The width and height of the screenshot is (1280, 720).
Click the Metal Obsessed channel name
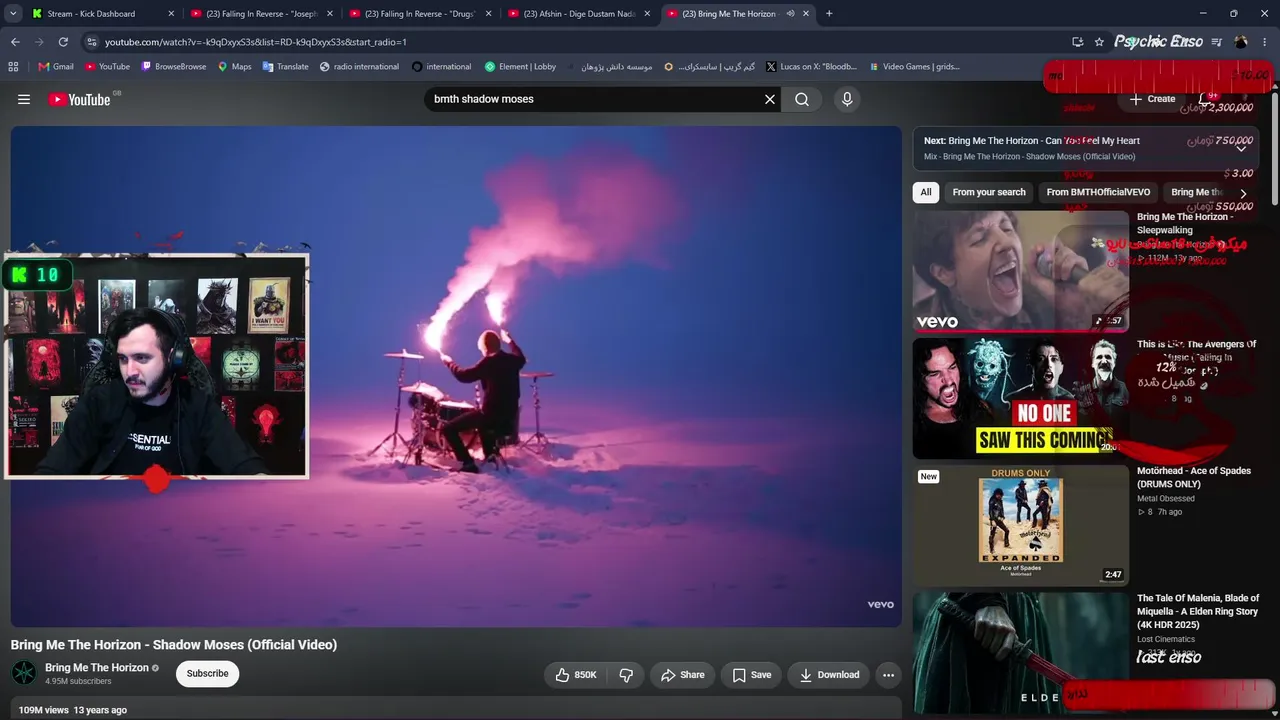pos(1166,498)
